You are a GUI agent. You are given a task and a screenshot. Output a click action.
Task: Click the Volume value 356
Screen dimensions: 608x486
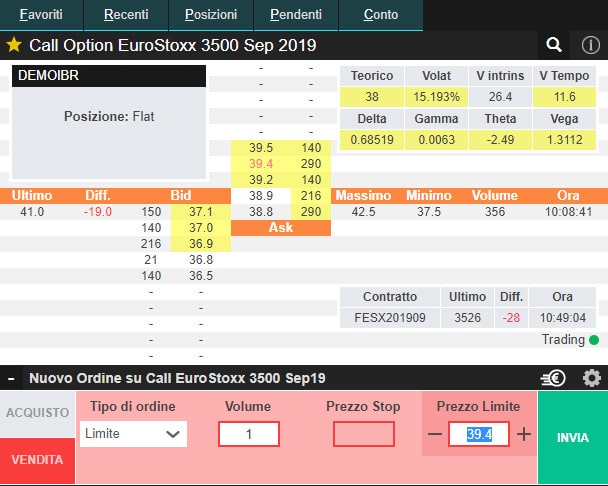point(495,212)
